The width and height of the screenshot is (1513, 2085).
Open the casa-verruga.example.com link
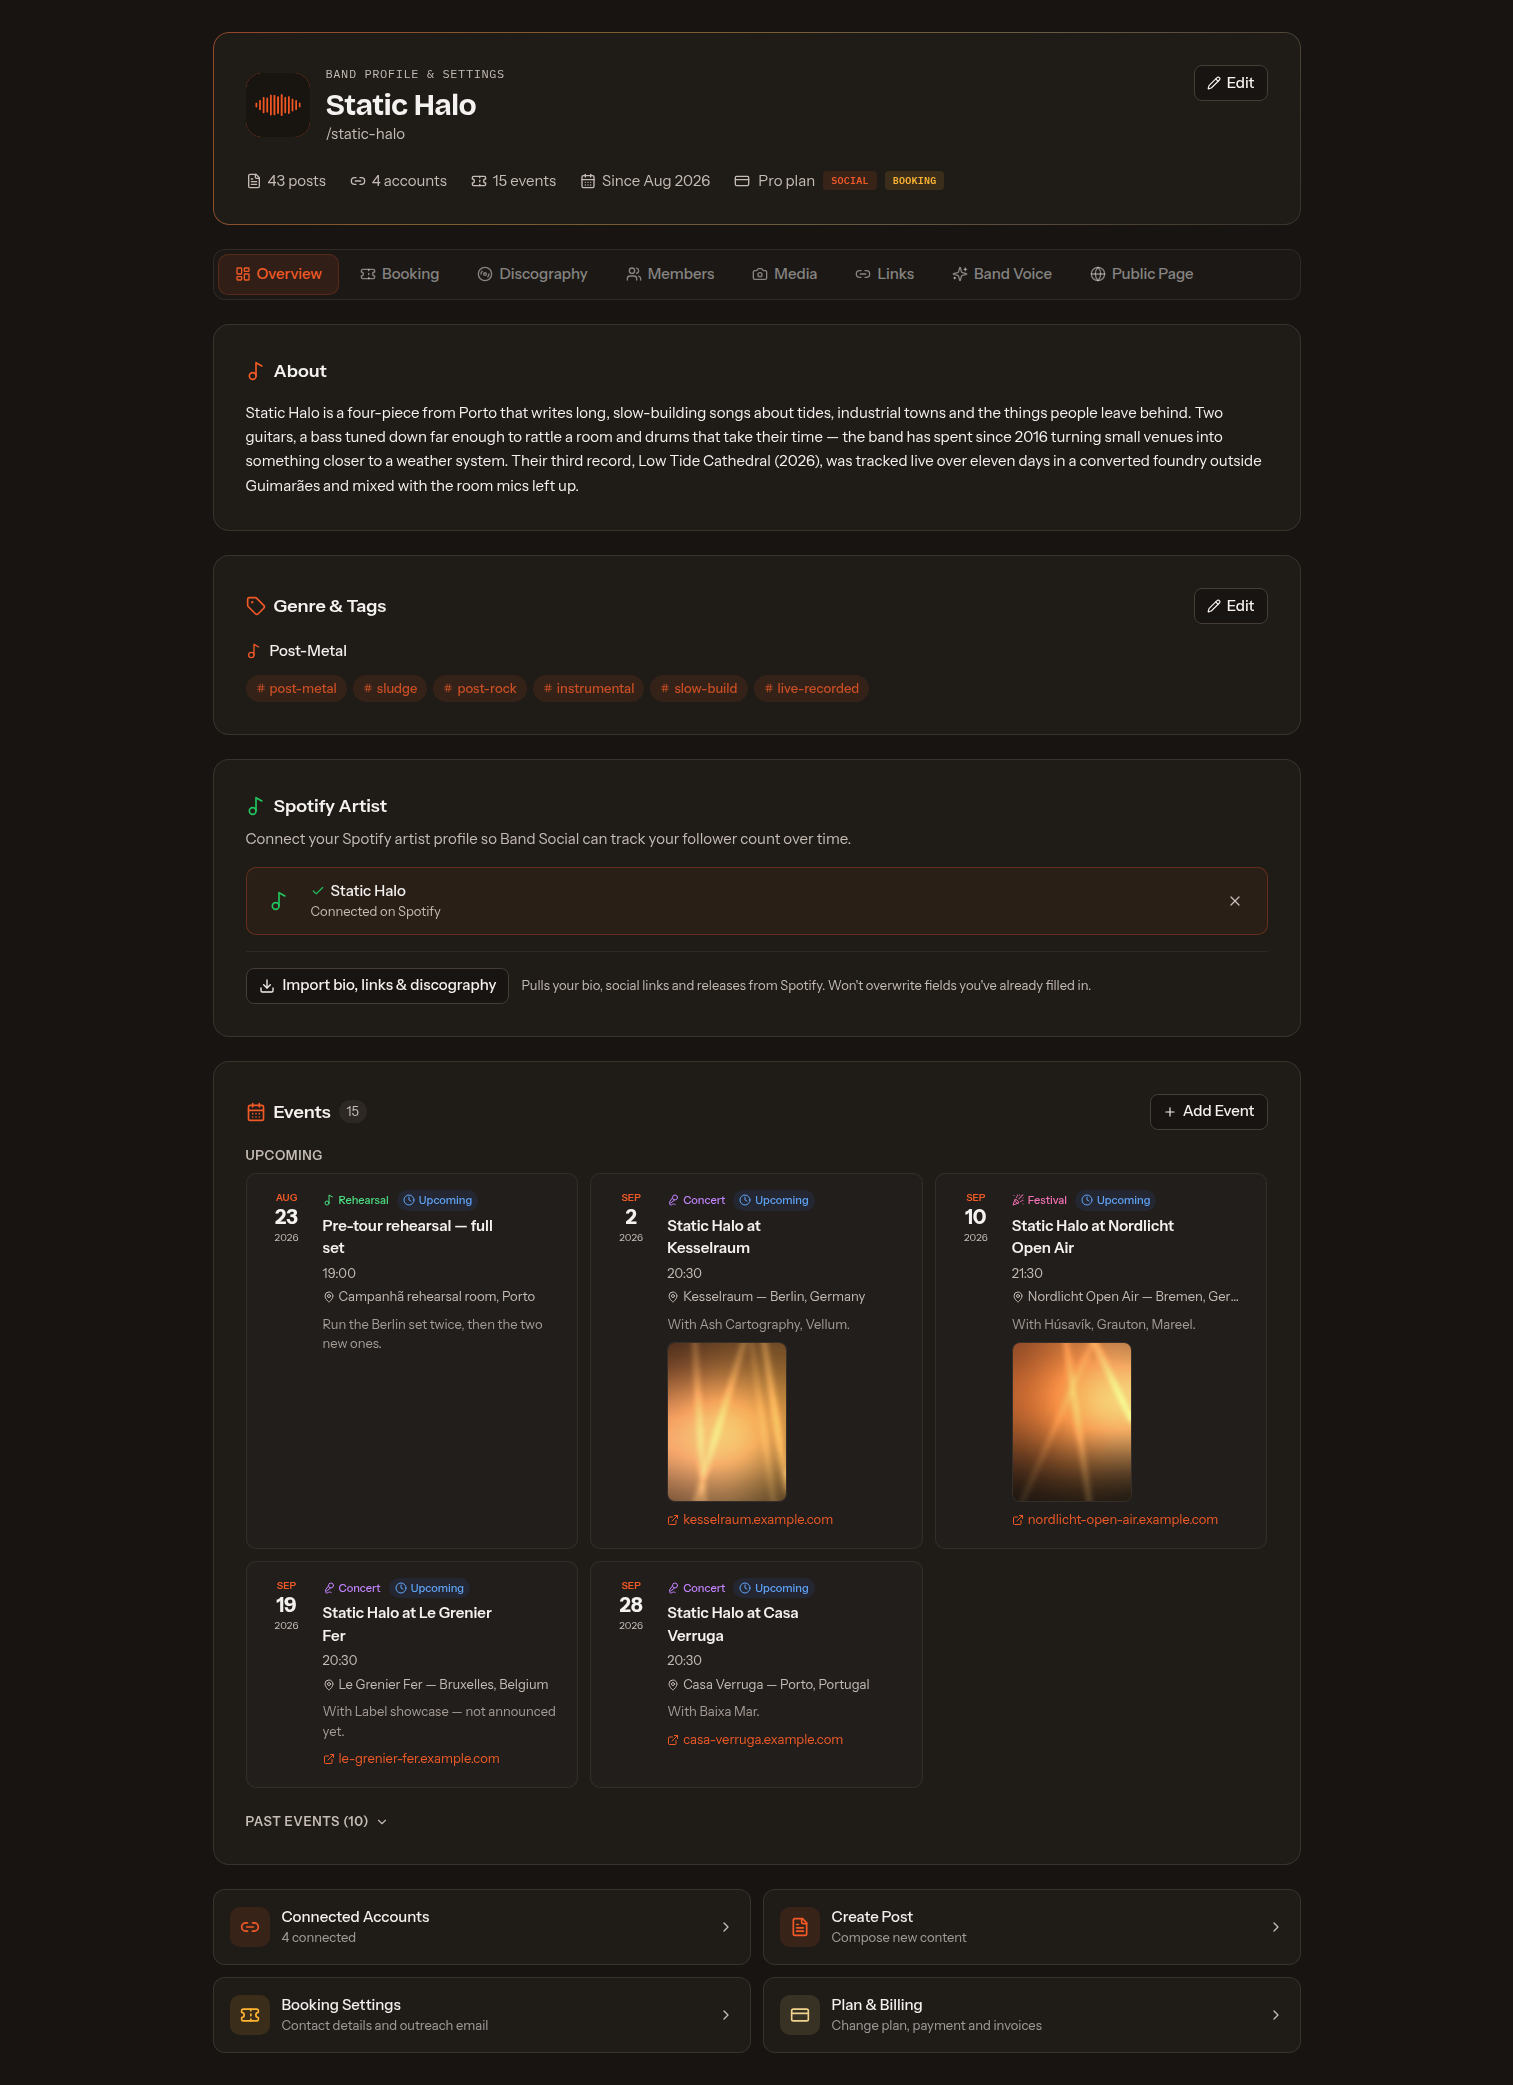[x=755, y=1740]
